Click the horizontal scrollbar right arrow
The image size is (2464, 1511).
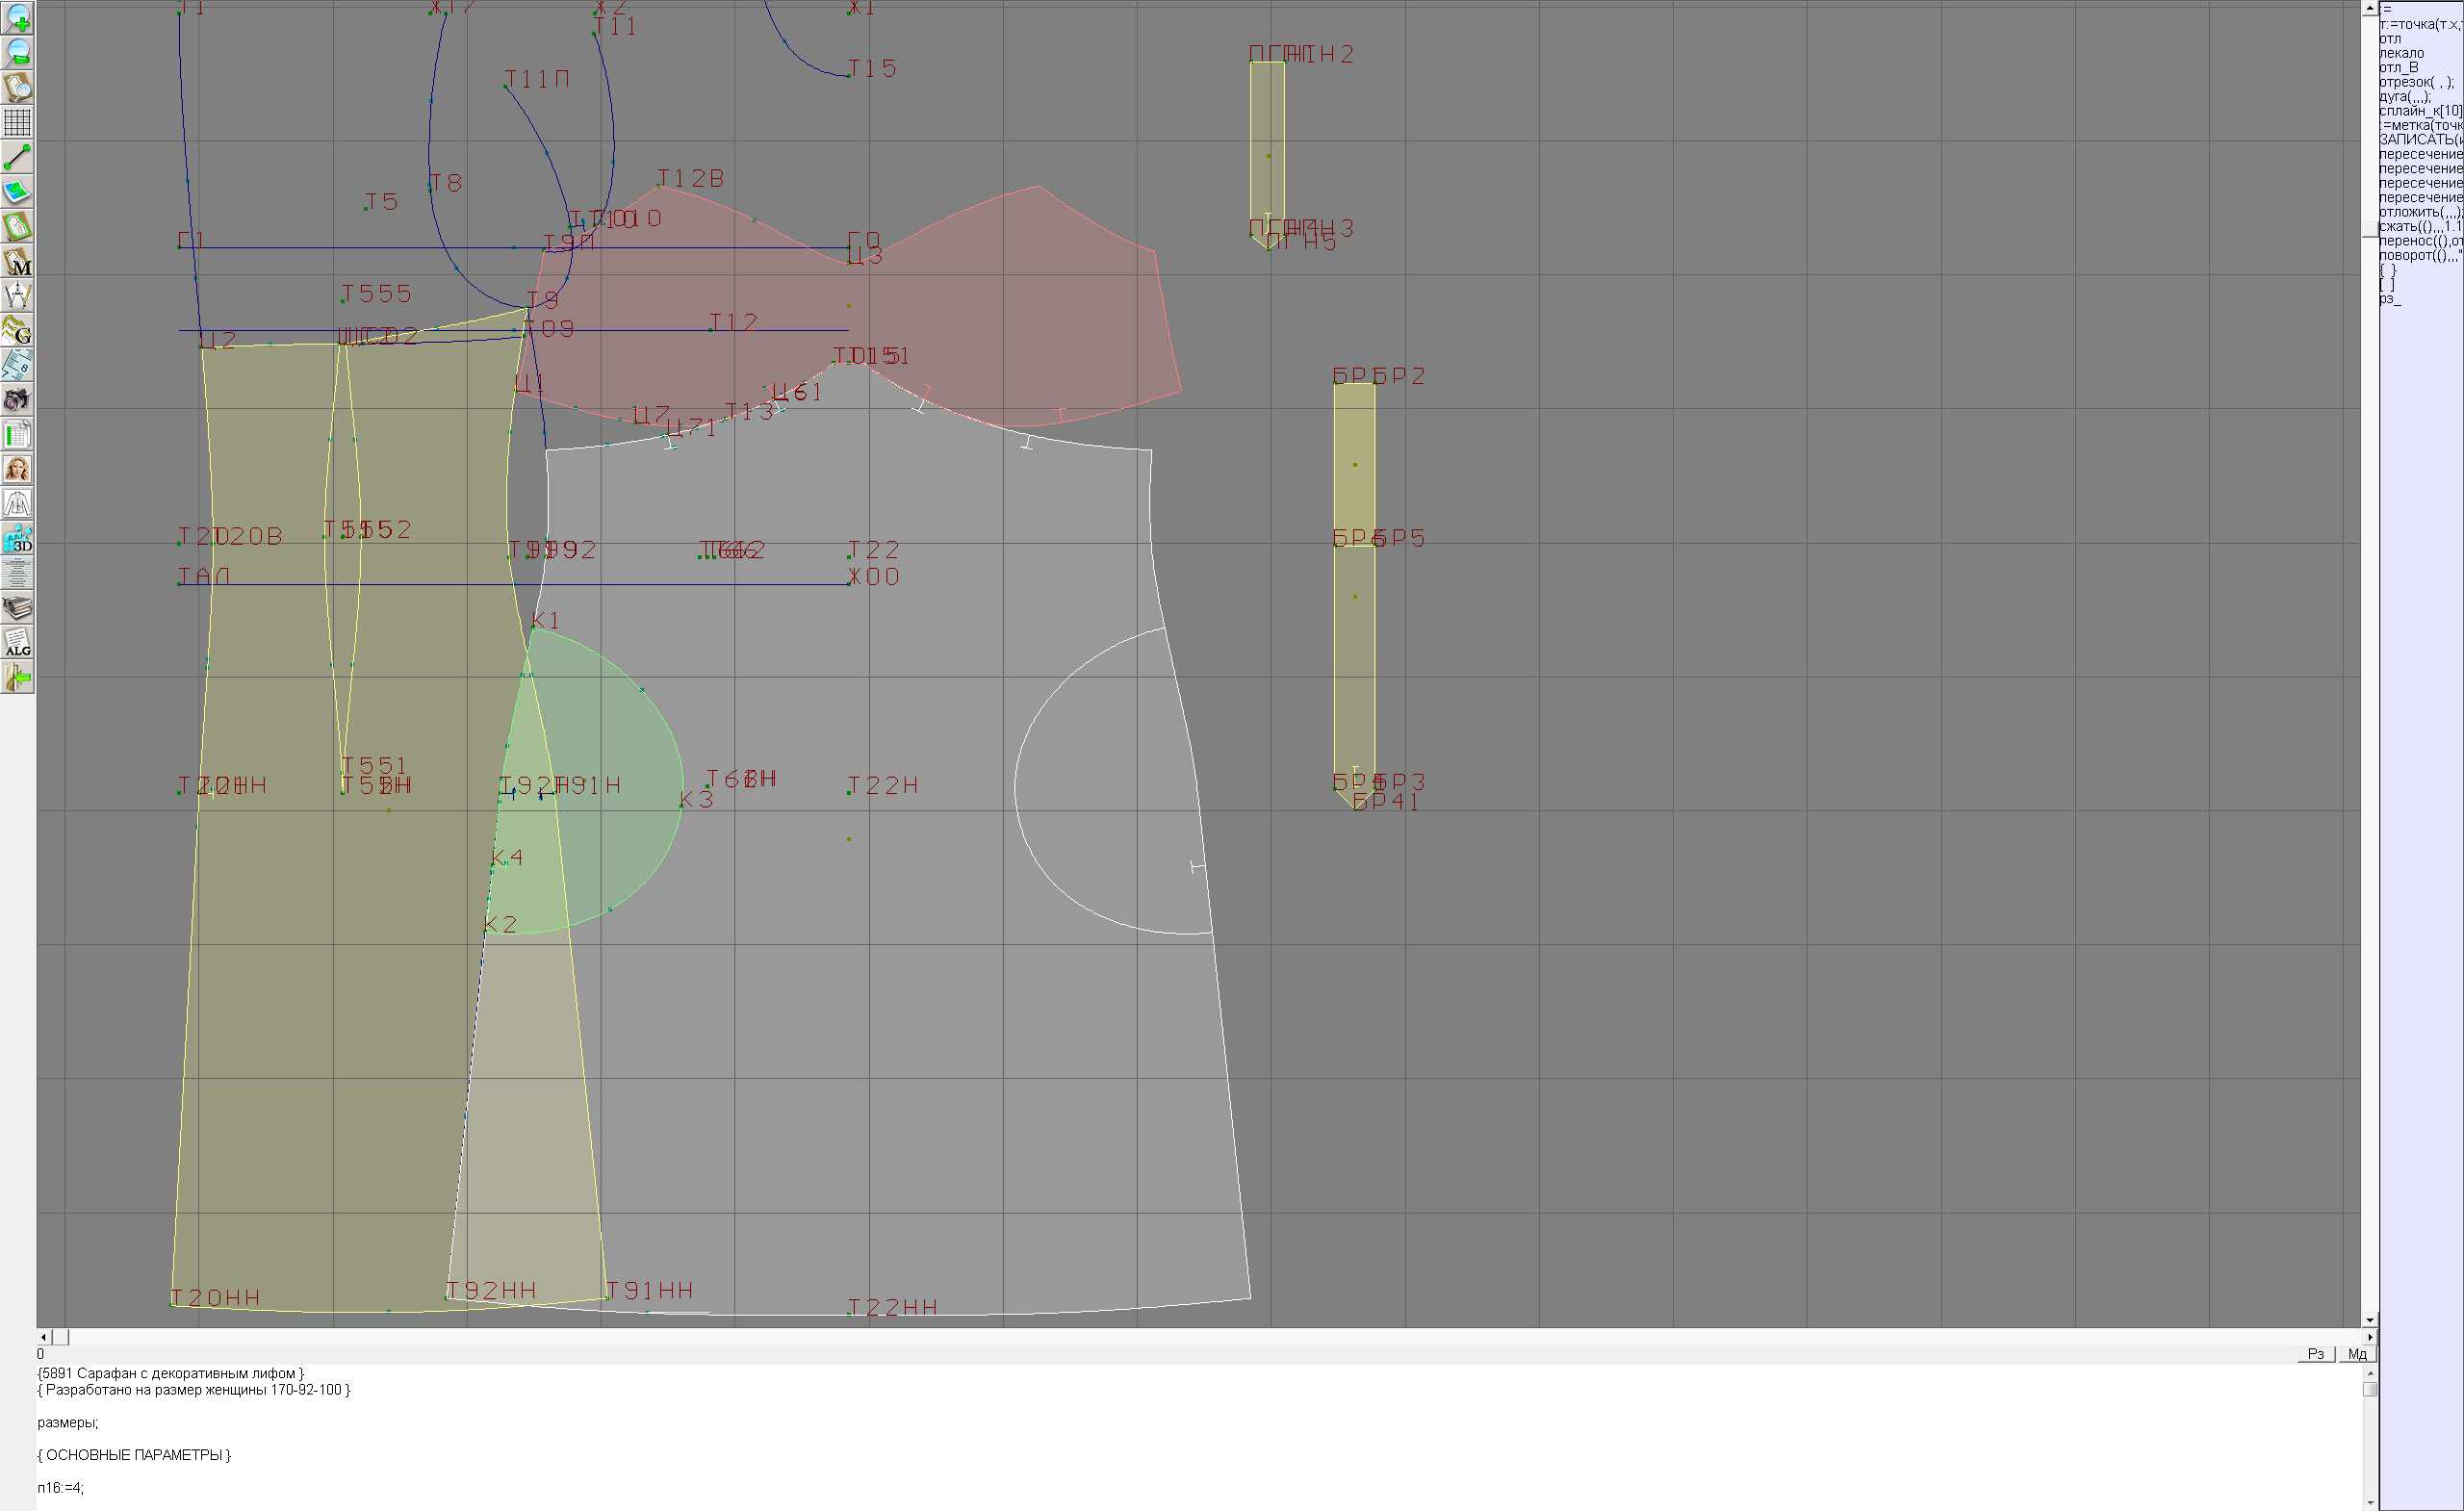2369,1337
